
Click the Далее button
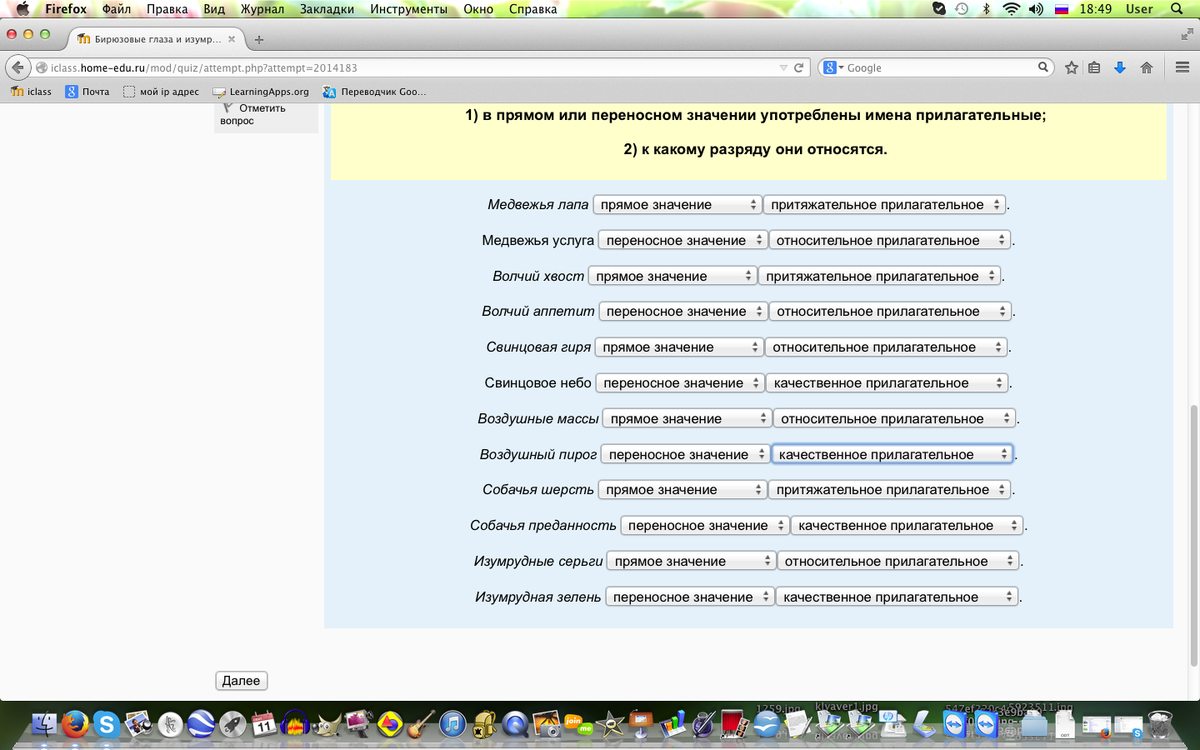[x=241, y=680]
